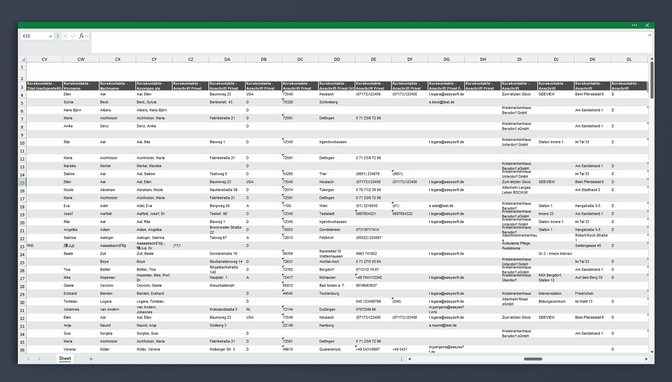Click the horizontal scrollbar thumb
This screenshot has width=672, height=382.
point(533,359)
